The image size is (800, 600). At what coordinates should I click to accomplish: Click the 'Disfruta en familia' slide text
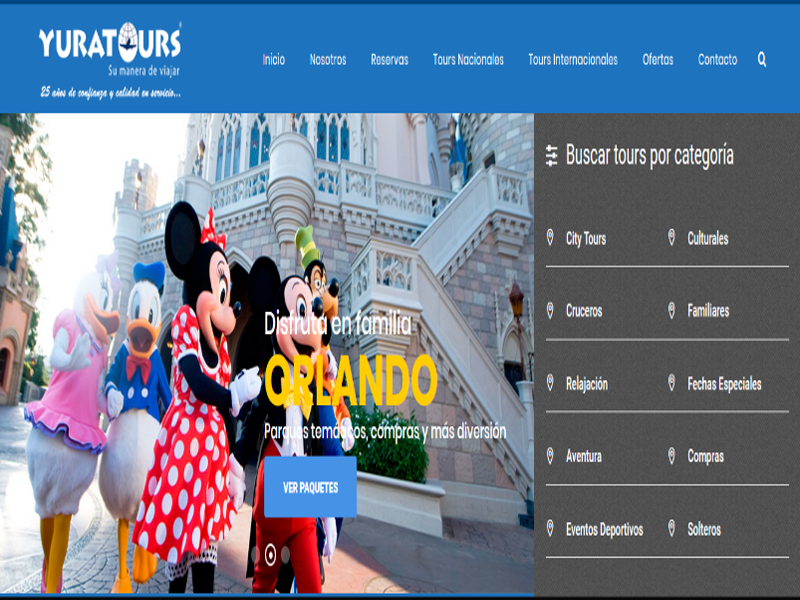338,324
